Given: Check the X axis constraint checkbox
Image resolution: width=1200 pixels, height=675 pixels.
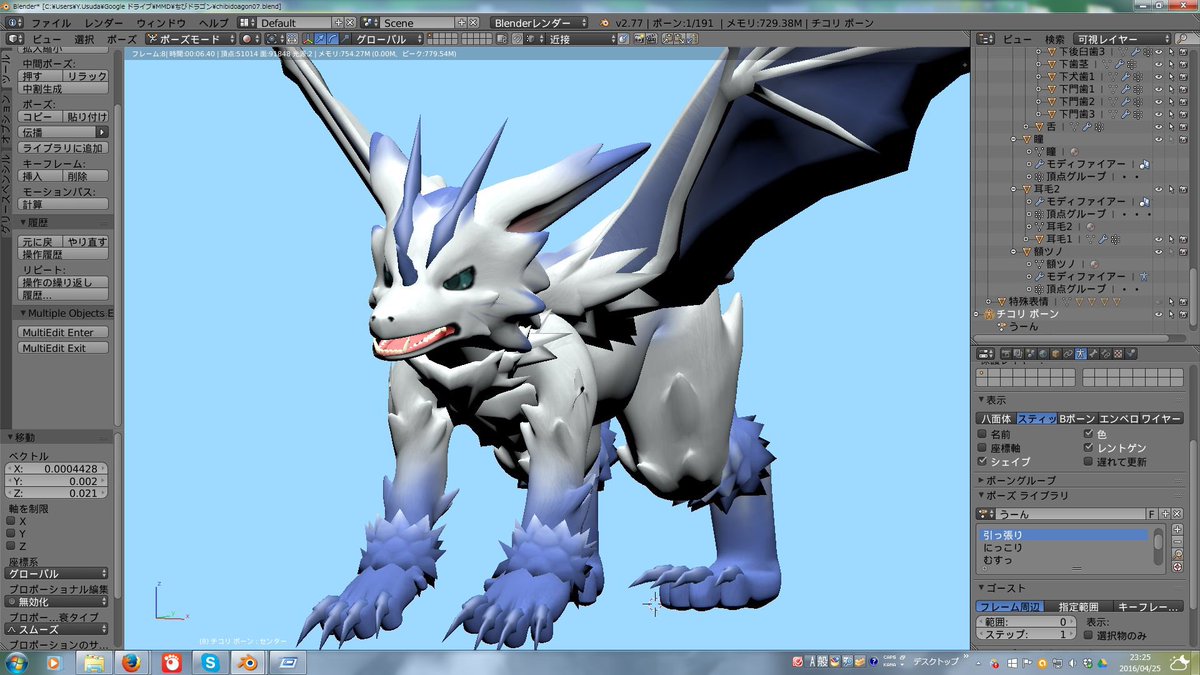Looking at the screenshot, I should click(11, 521).
